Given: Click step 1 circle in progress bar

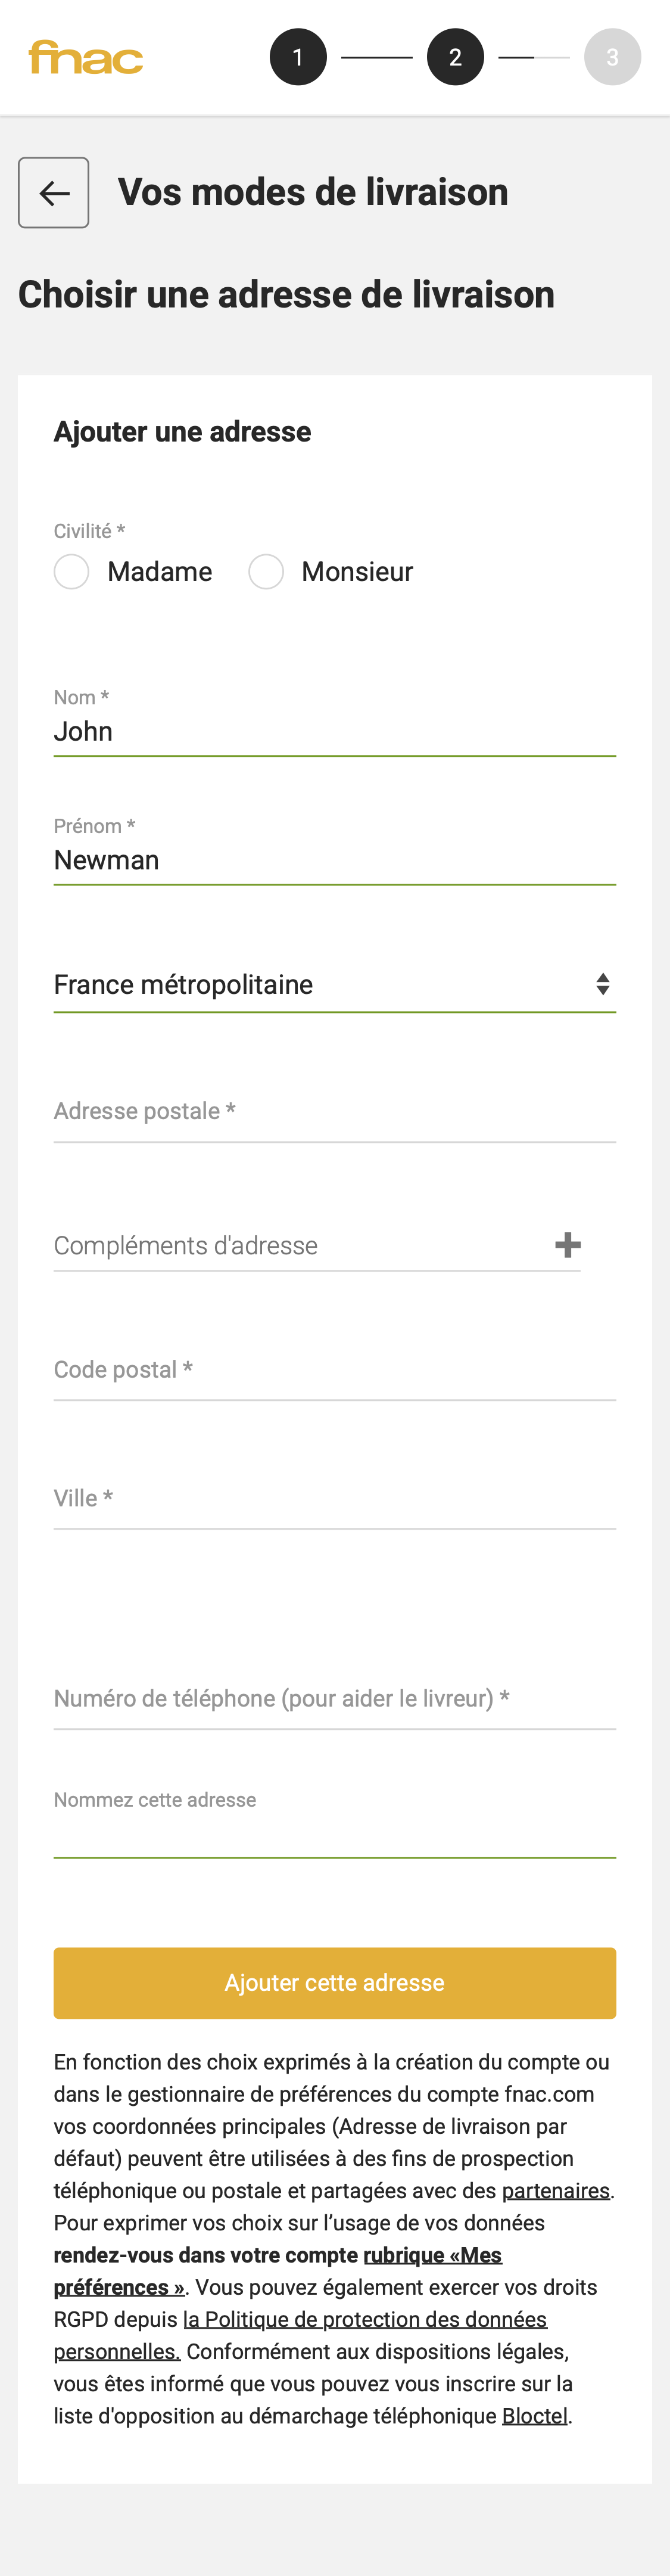Looking at the screenshot, I should [x=298, y=56].
